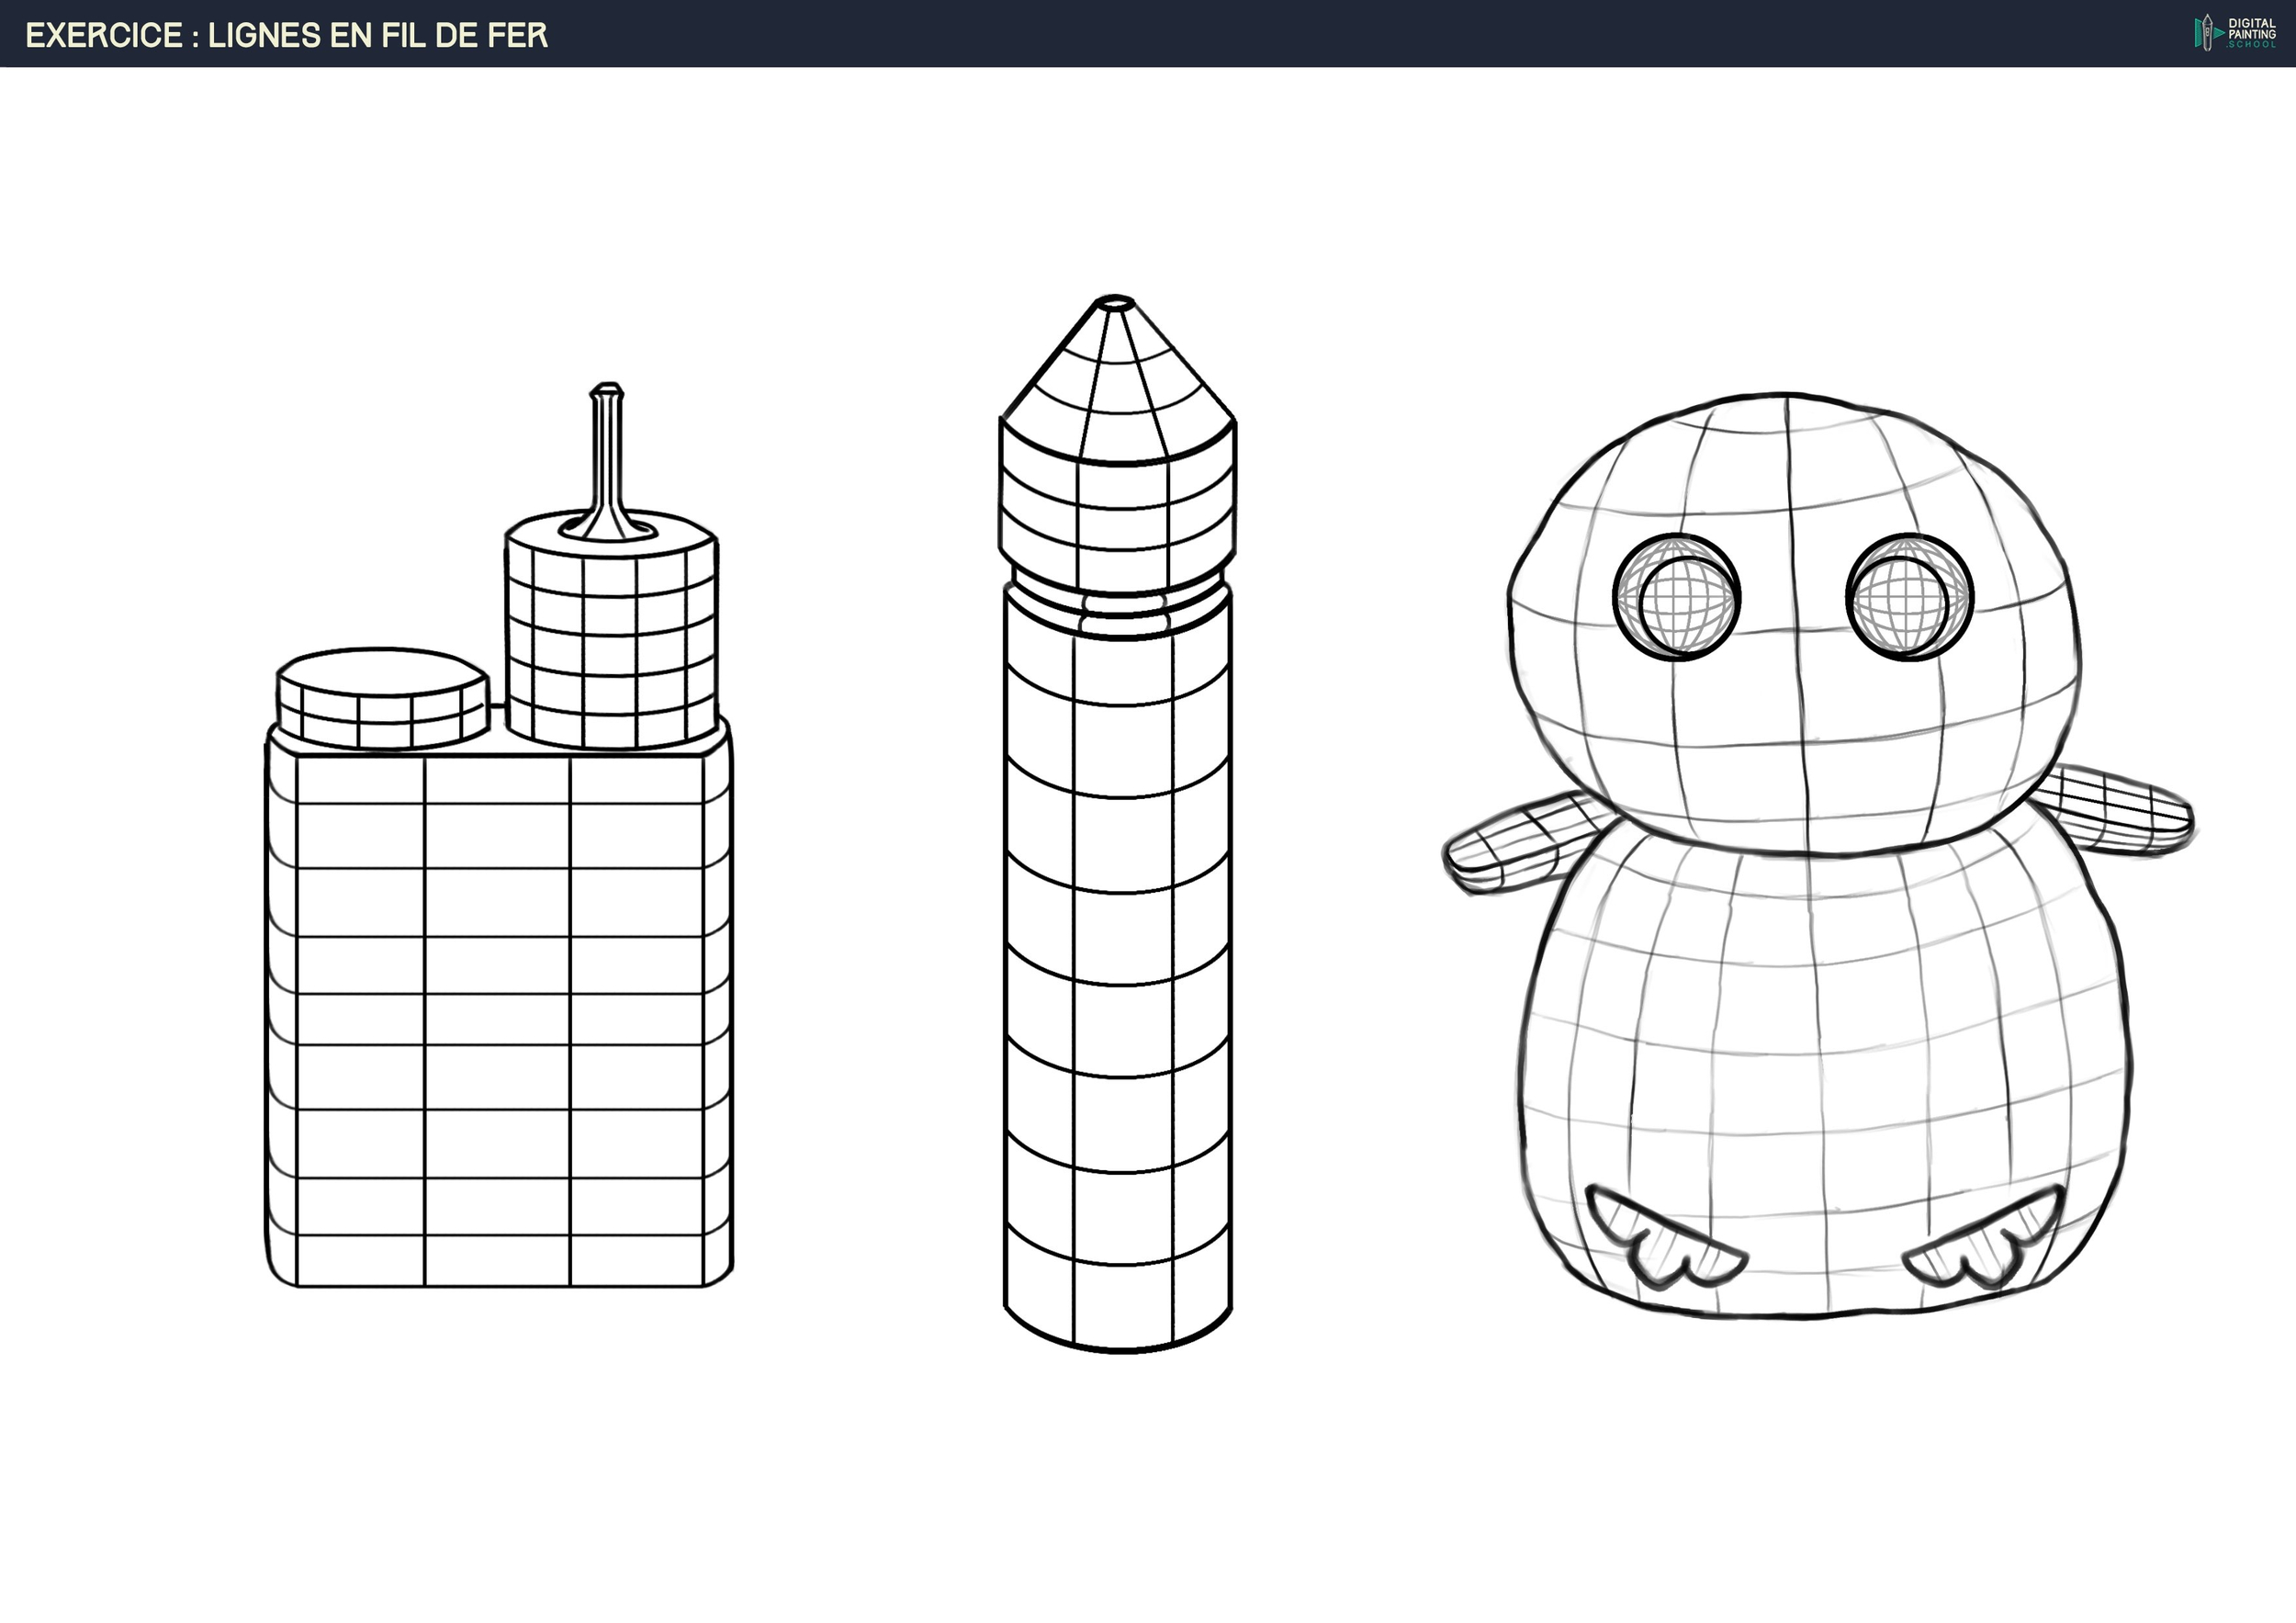
Task: Click the cone-shaped cap of the tall bottle
Action: [x=1118, y=385]
